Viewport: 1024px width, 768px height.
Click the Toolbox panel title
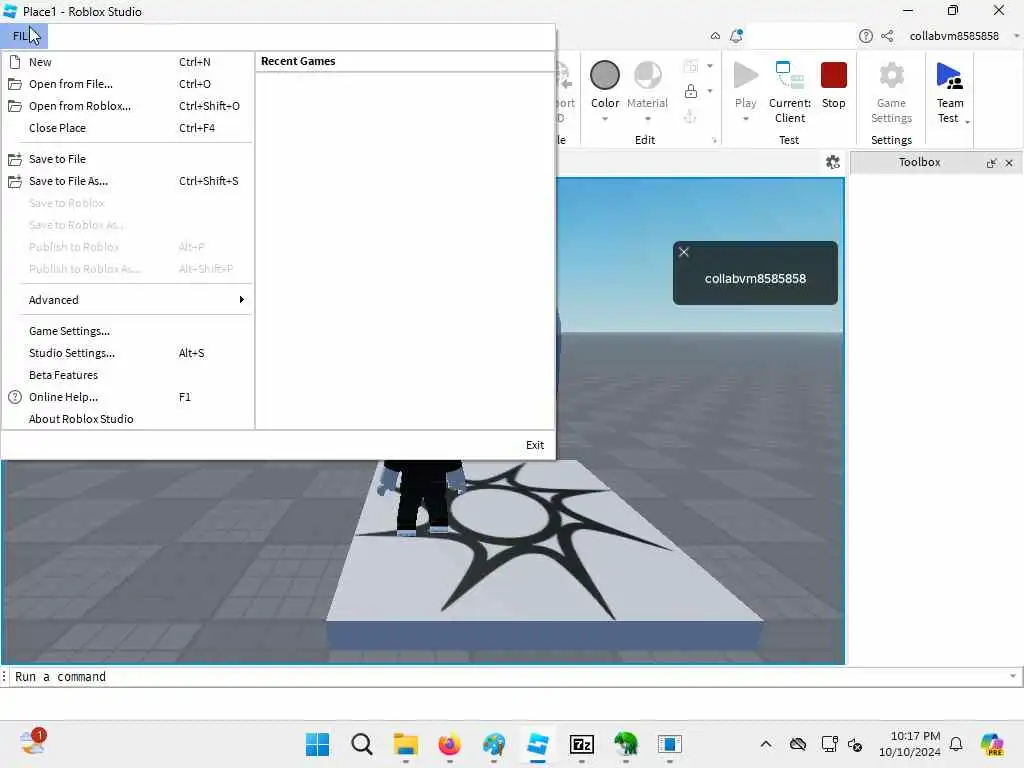click(x=919, y=162)
